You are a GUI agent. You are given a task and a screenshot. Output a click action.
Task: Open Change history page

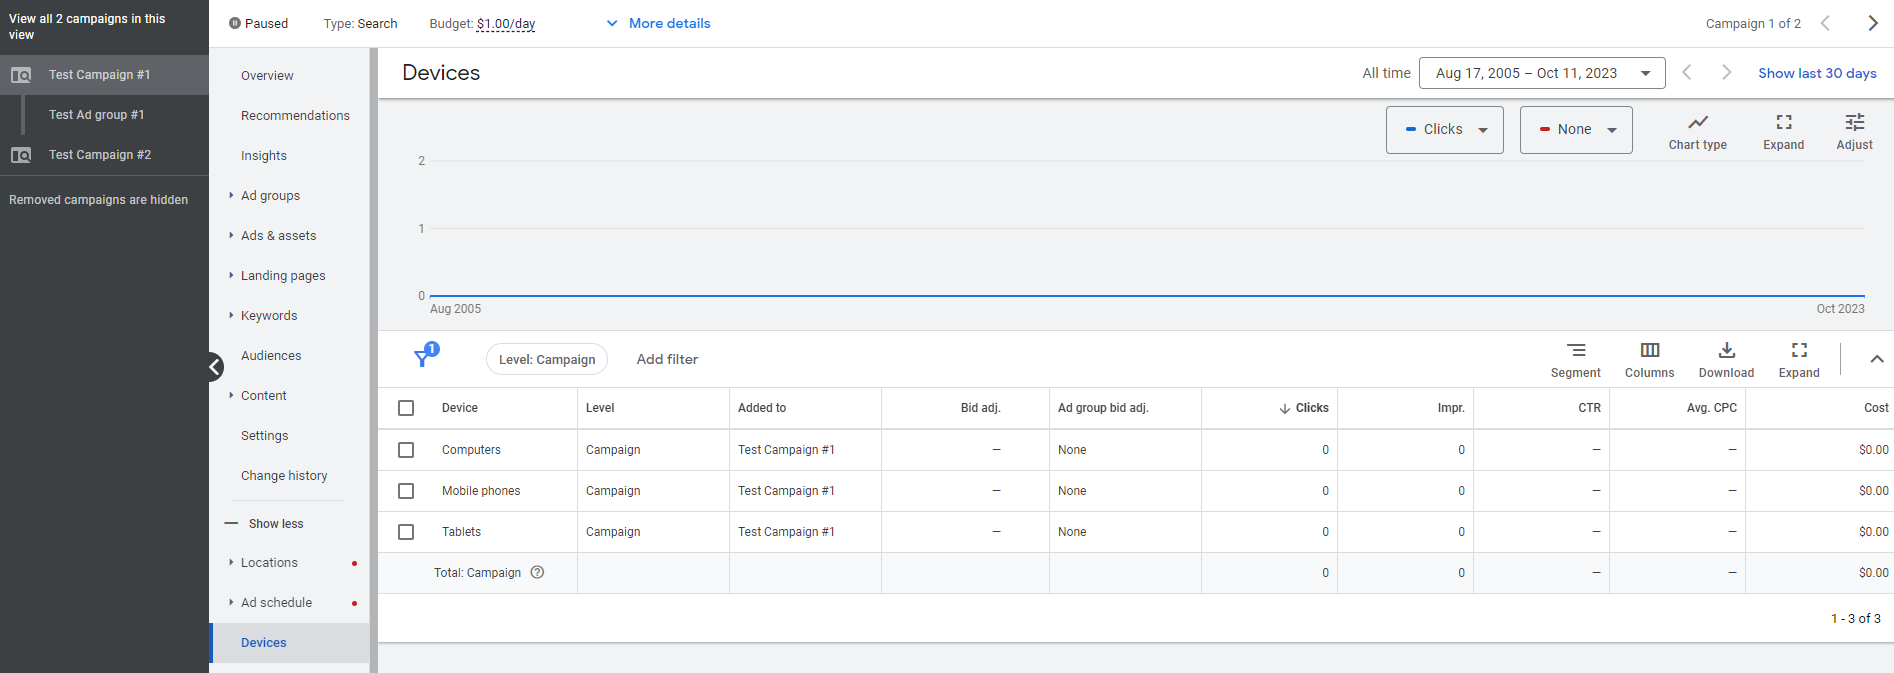tap(284, 476)
